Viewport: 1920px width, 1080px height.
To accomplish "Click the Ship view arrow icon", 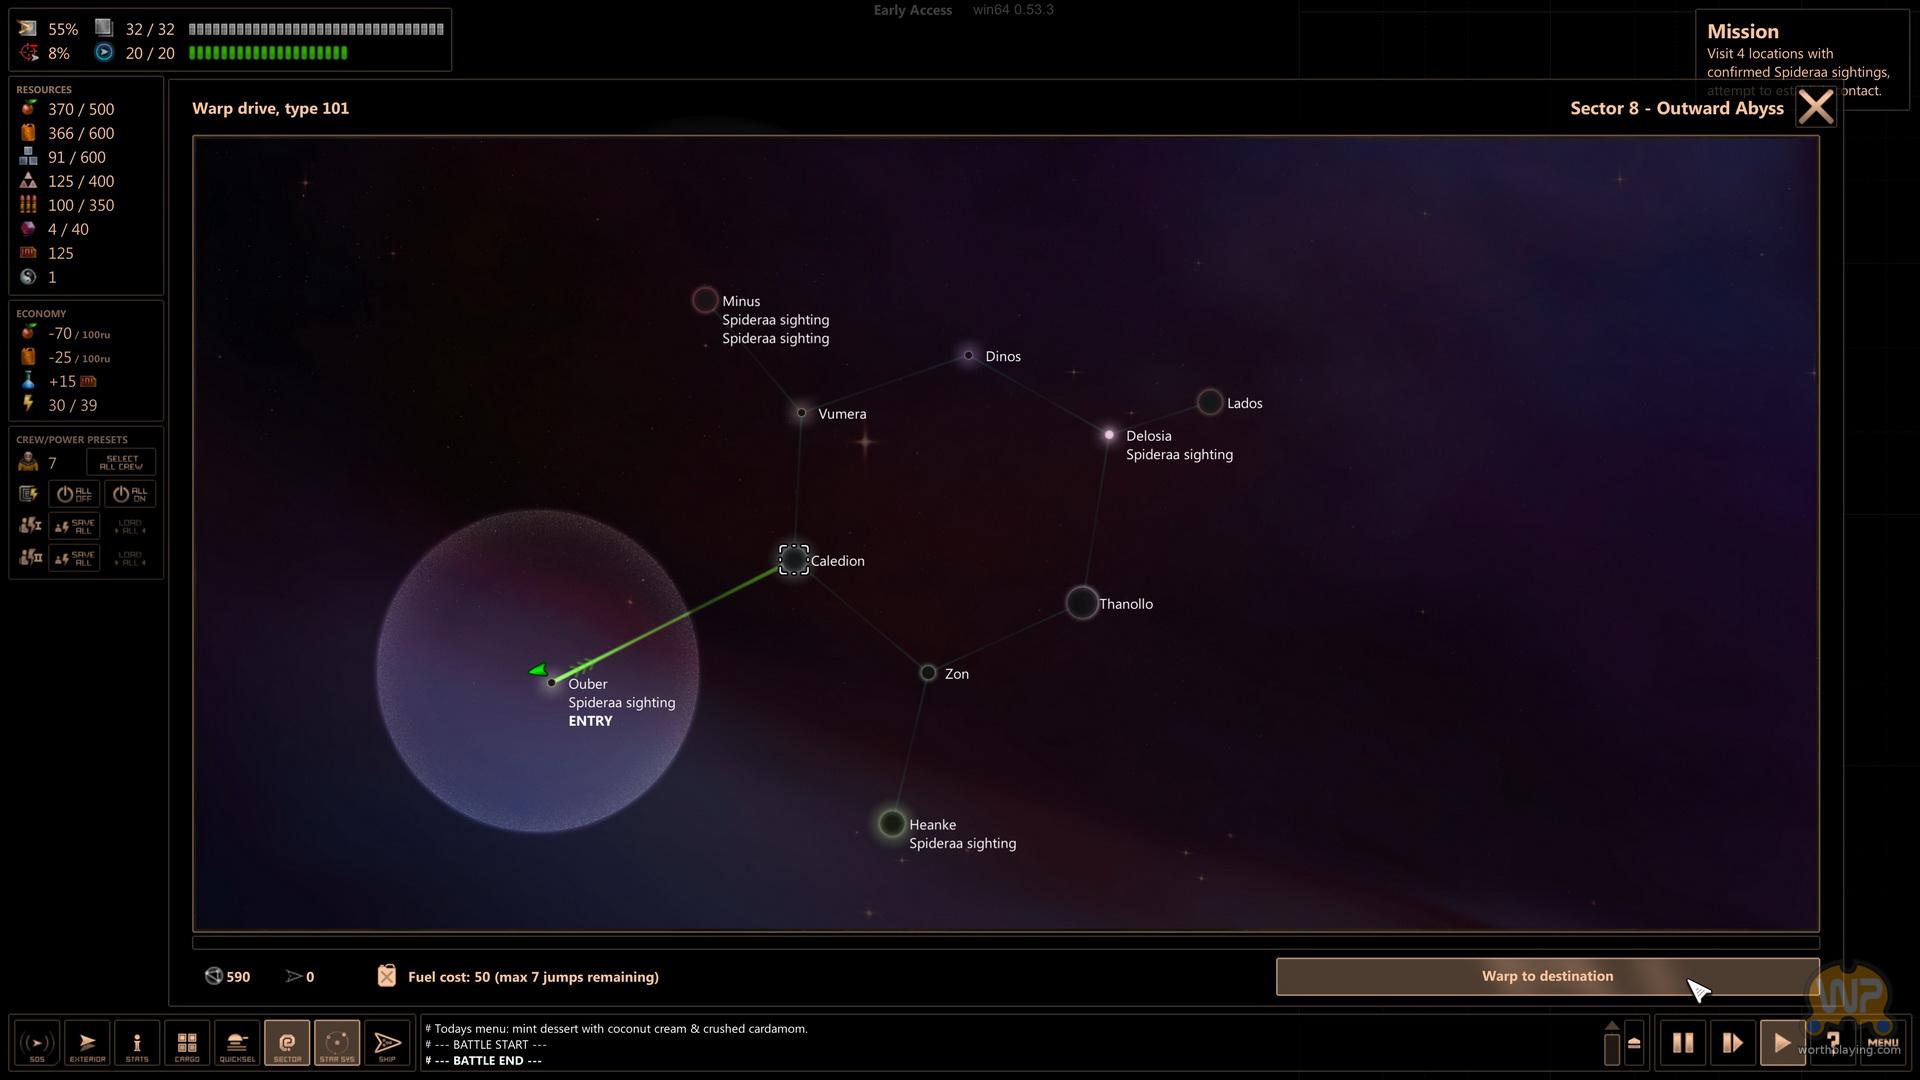I will pos(387,1043).
